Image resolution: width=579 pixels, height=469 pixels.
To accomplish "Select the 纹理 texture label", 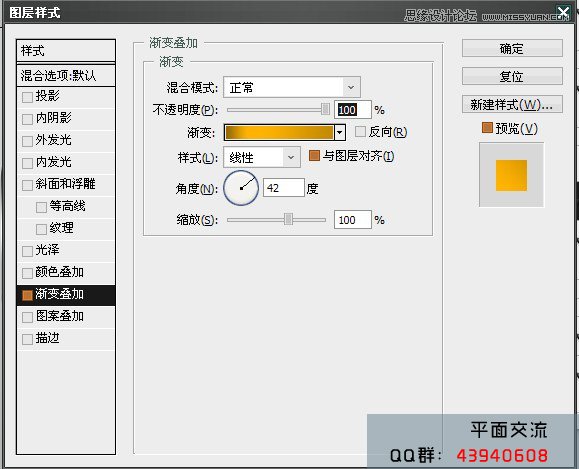I will click(61, 228).
